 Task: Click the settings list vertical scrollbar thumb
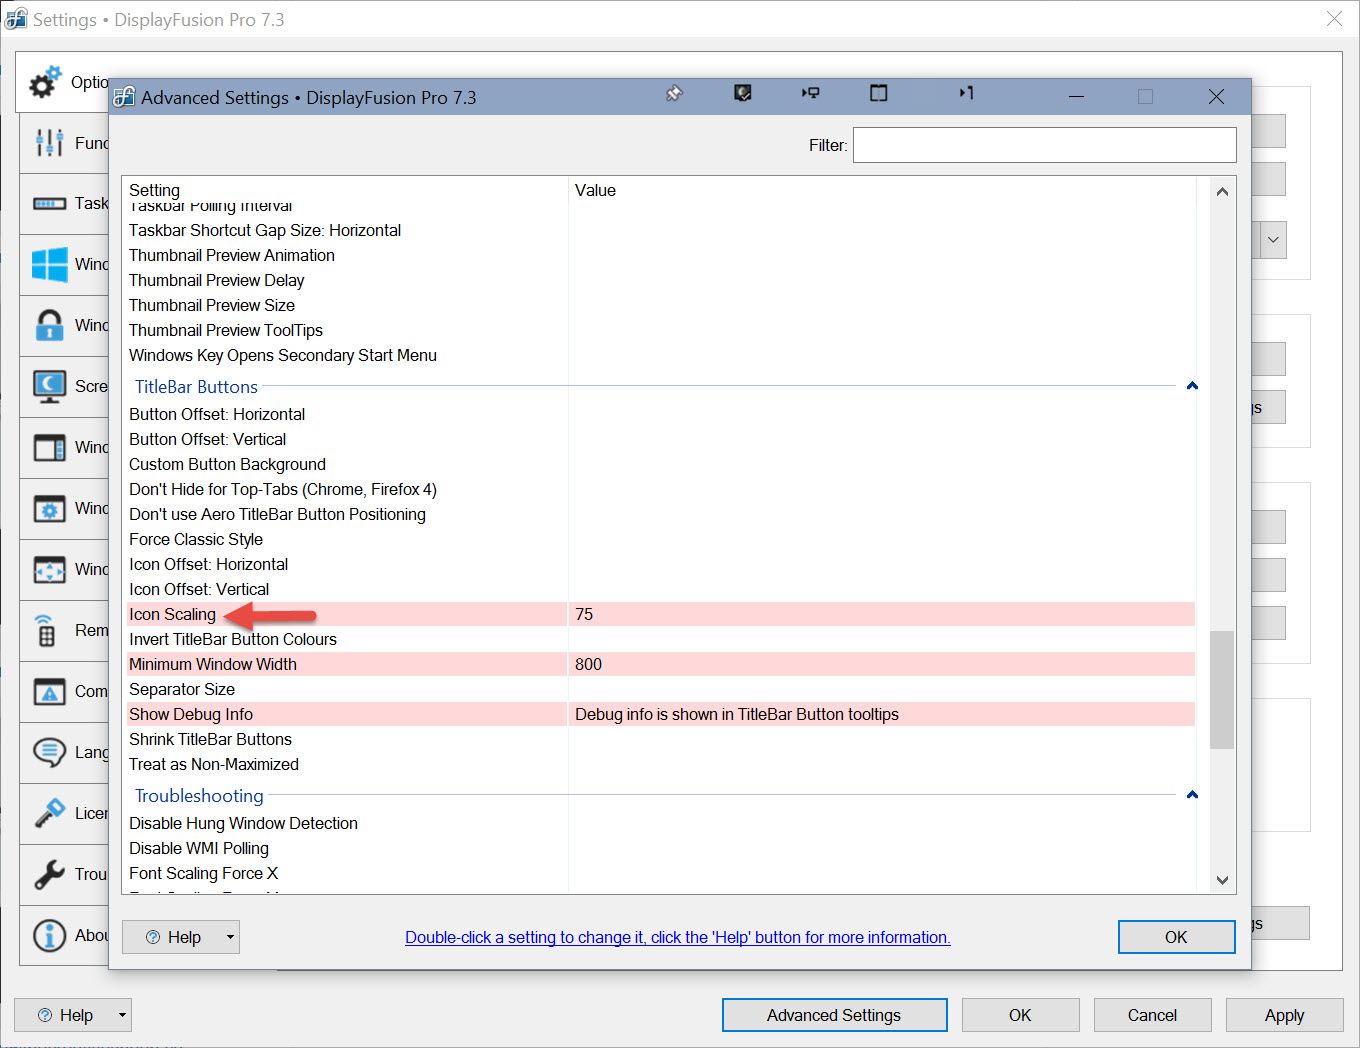pos(1221,689)
